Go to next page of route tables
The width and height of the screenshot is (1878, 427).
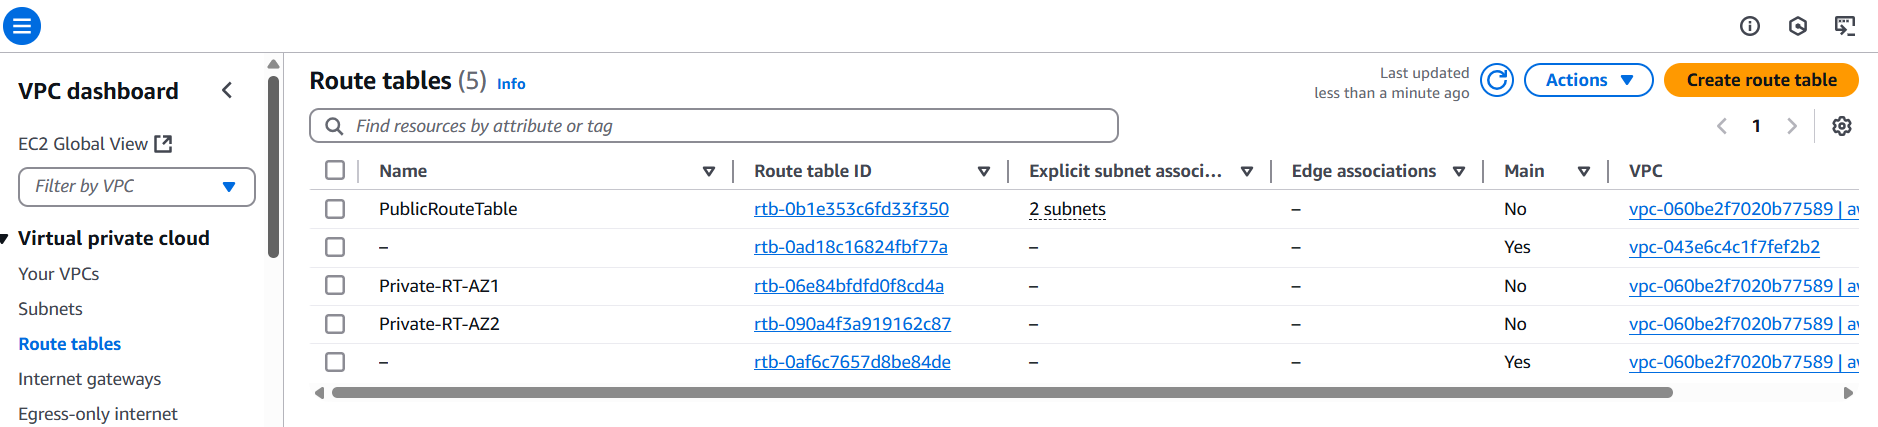click(x=1792, y=126)
